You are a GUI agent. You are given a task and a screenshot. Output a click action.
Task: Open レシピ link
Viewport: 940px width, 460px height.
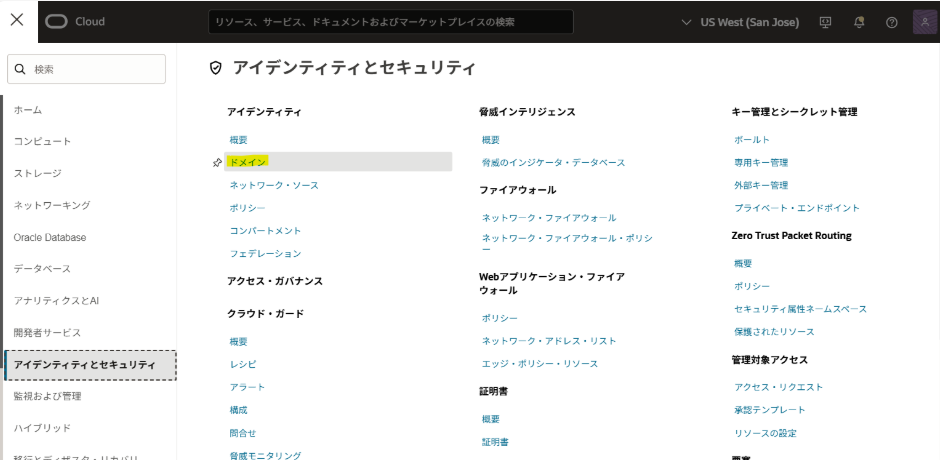(243, 365)
